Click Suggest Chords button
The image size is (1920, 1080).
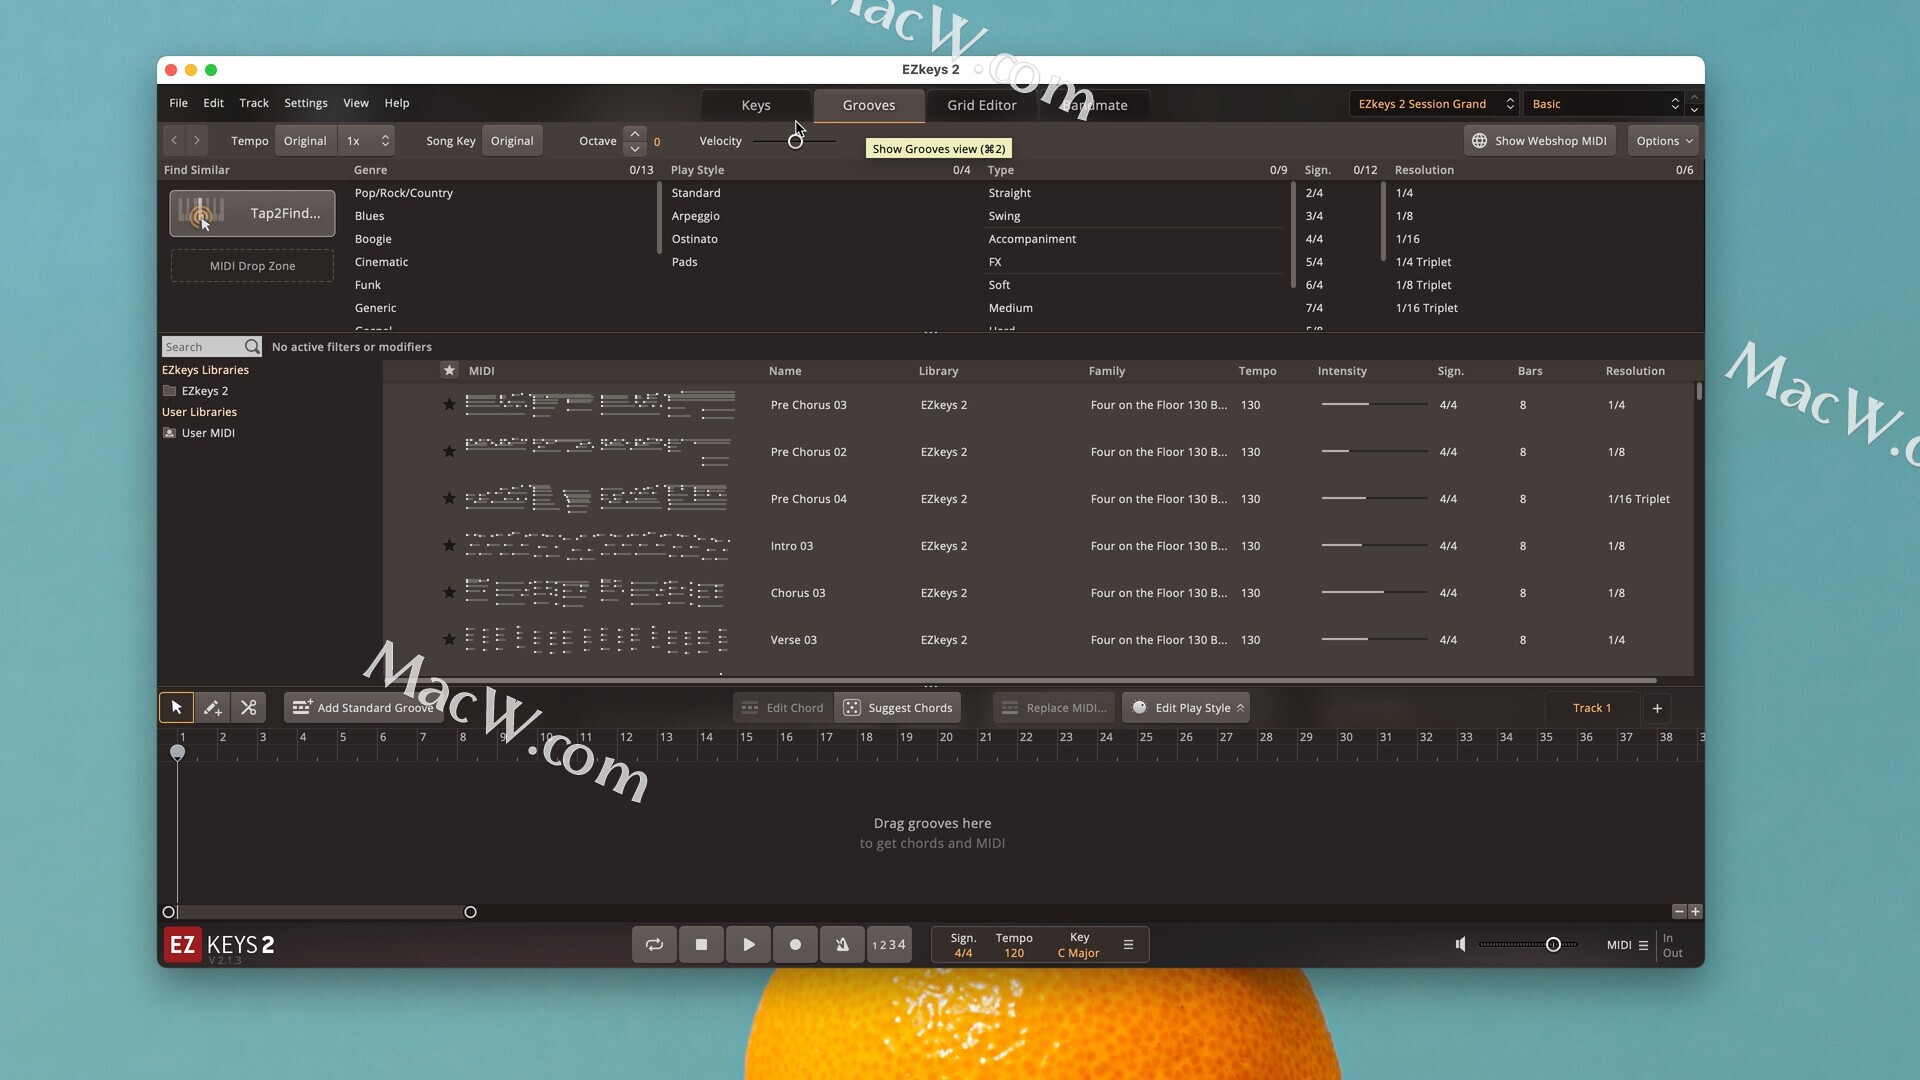pos(898,708)
